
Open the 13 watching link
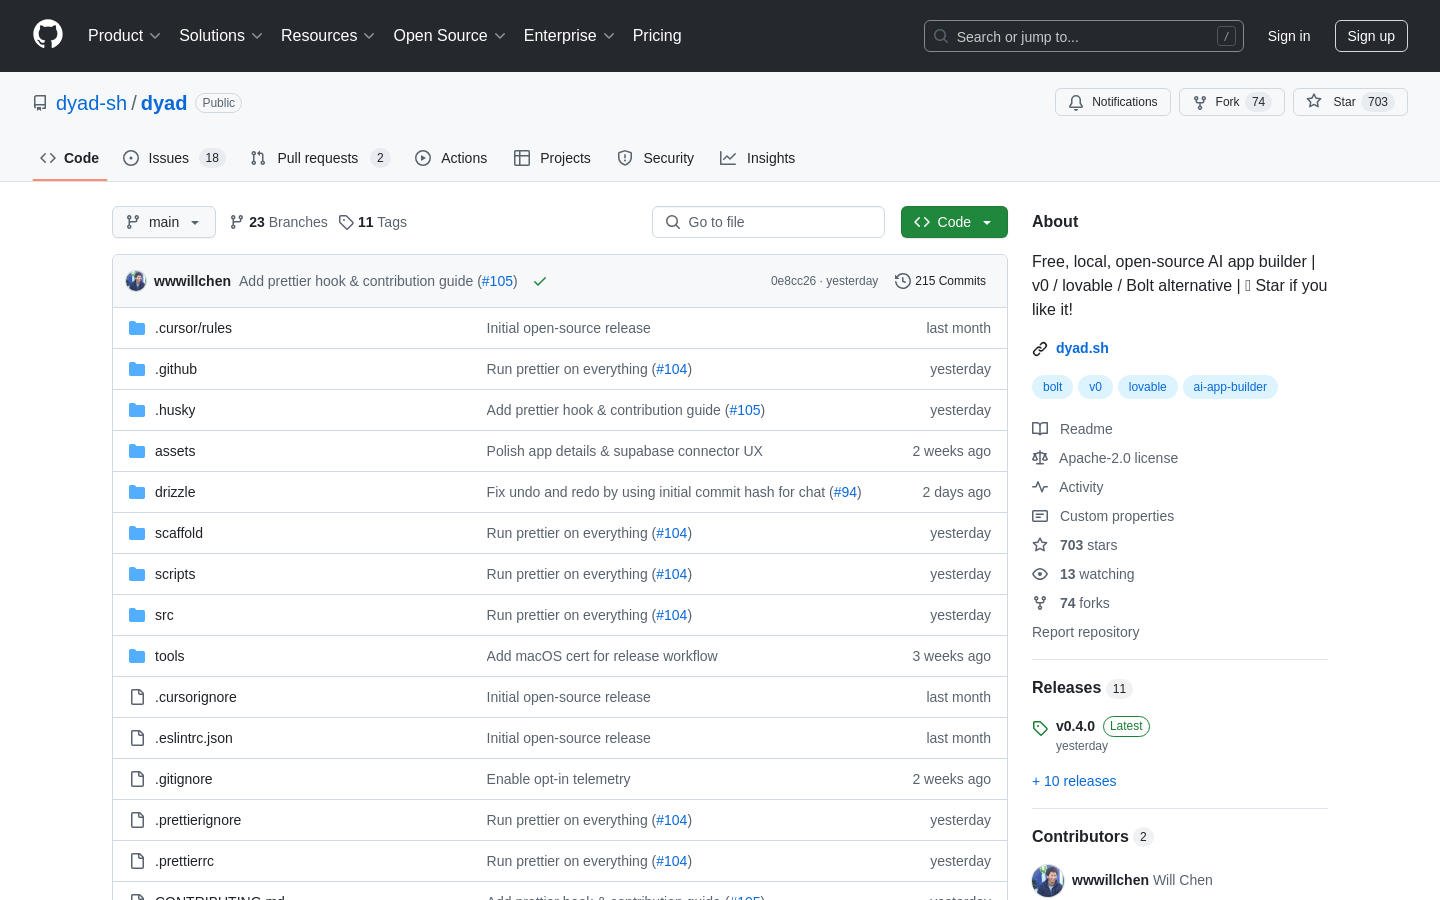[x=1097, y=574]
